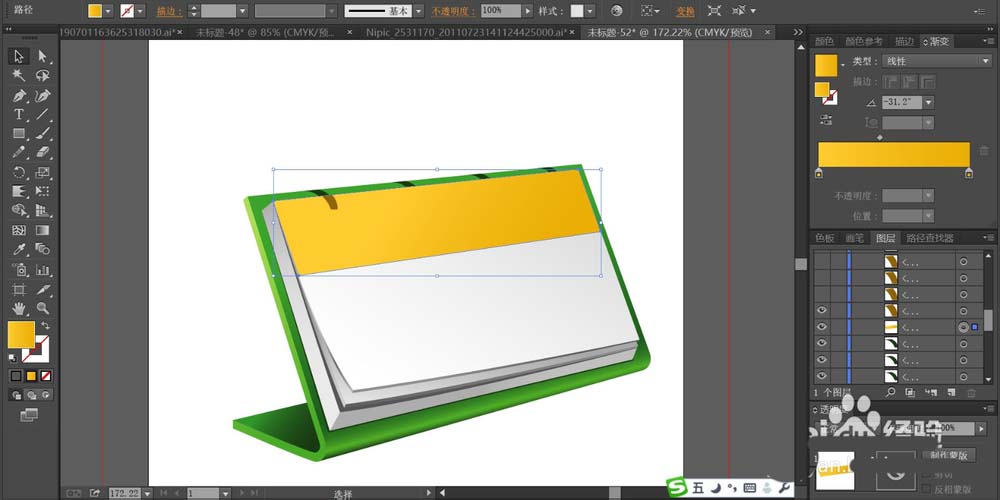Click the Recolor Artwork wheel icon
This screenshot has height=500, width=1000.
[x=616, y=11]
